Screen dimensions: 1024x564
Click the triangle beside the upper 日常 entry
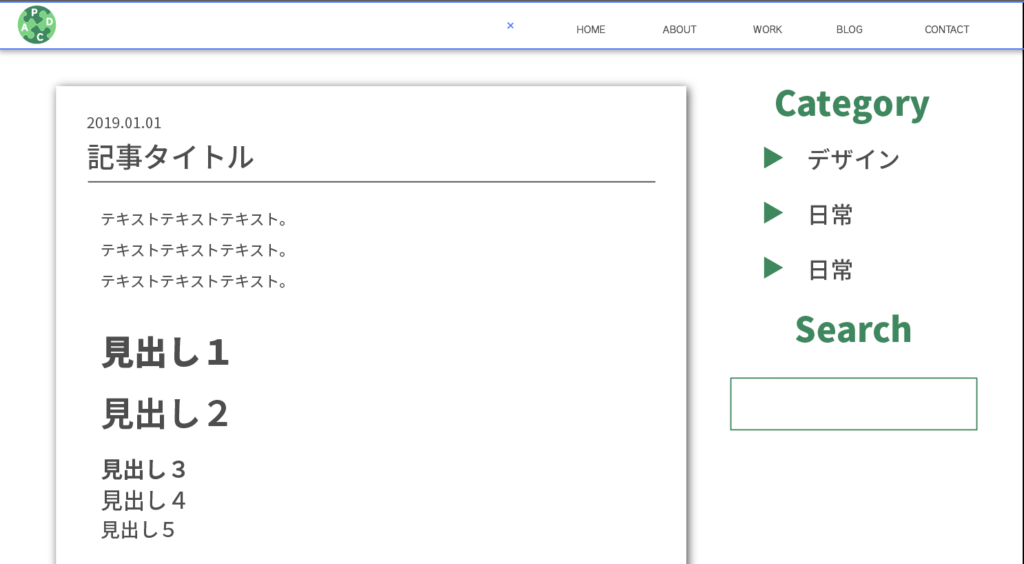[772, 213]
